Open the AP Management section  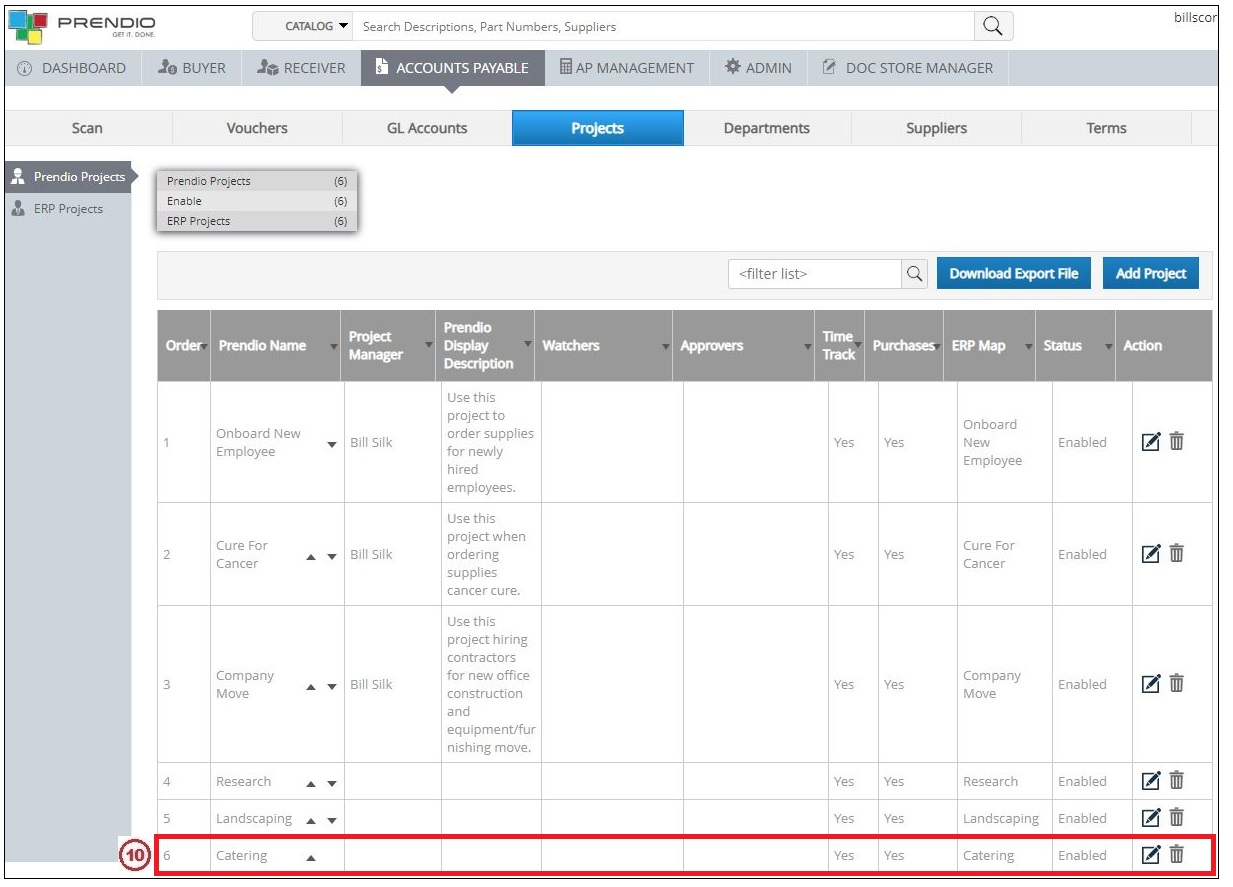pyautogui.click(x=627, y=67)
